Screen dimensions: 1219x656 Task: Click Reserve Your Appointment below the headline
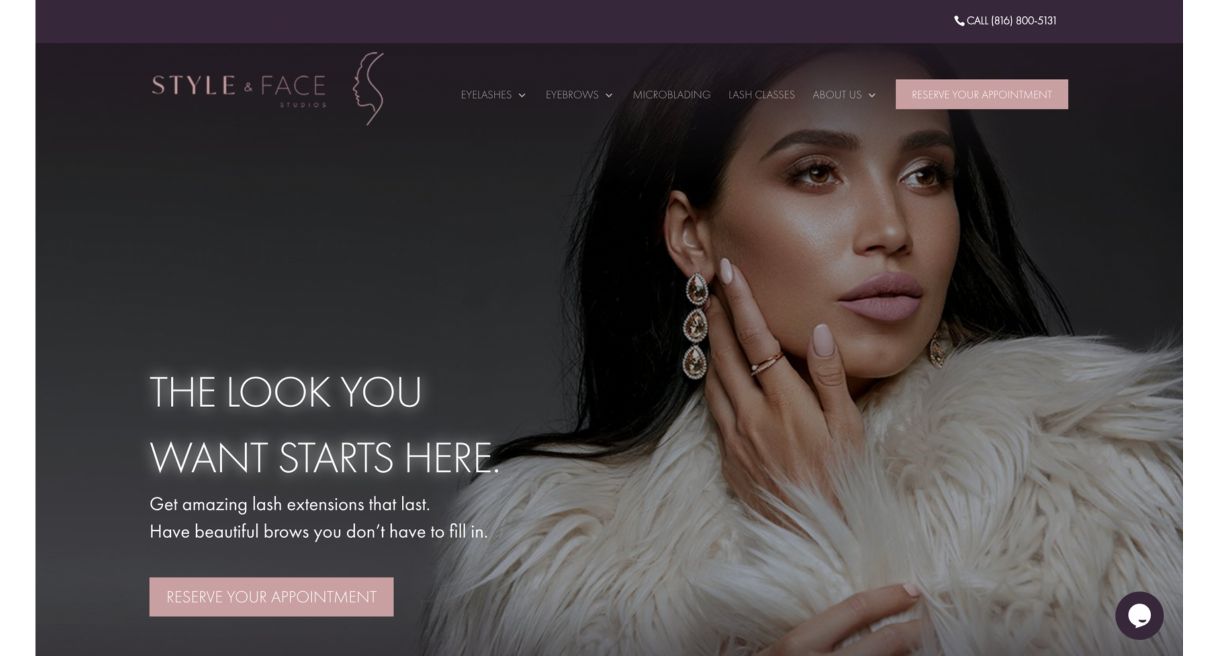[271, 597]
